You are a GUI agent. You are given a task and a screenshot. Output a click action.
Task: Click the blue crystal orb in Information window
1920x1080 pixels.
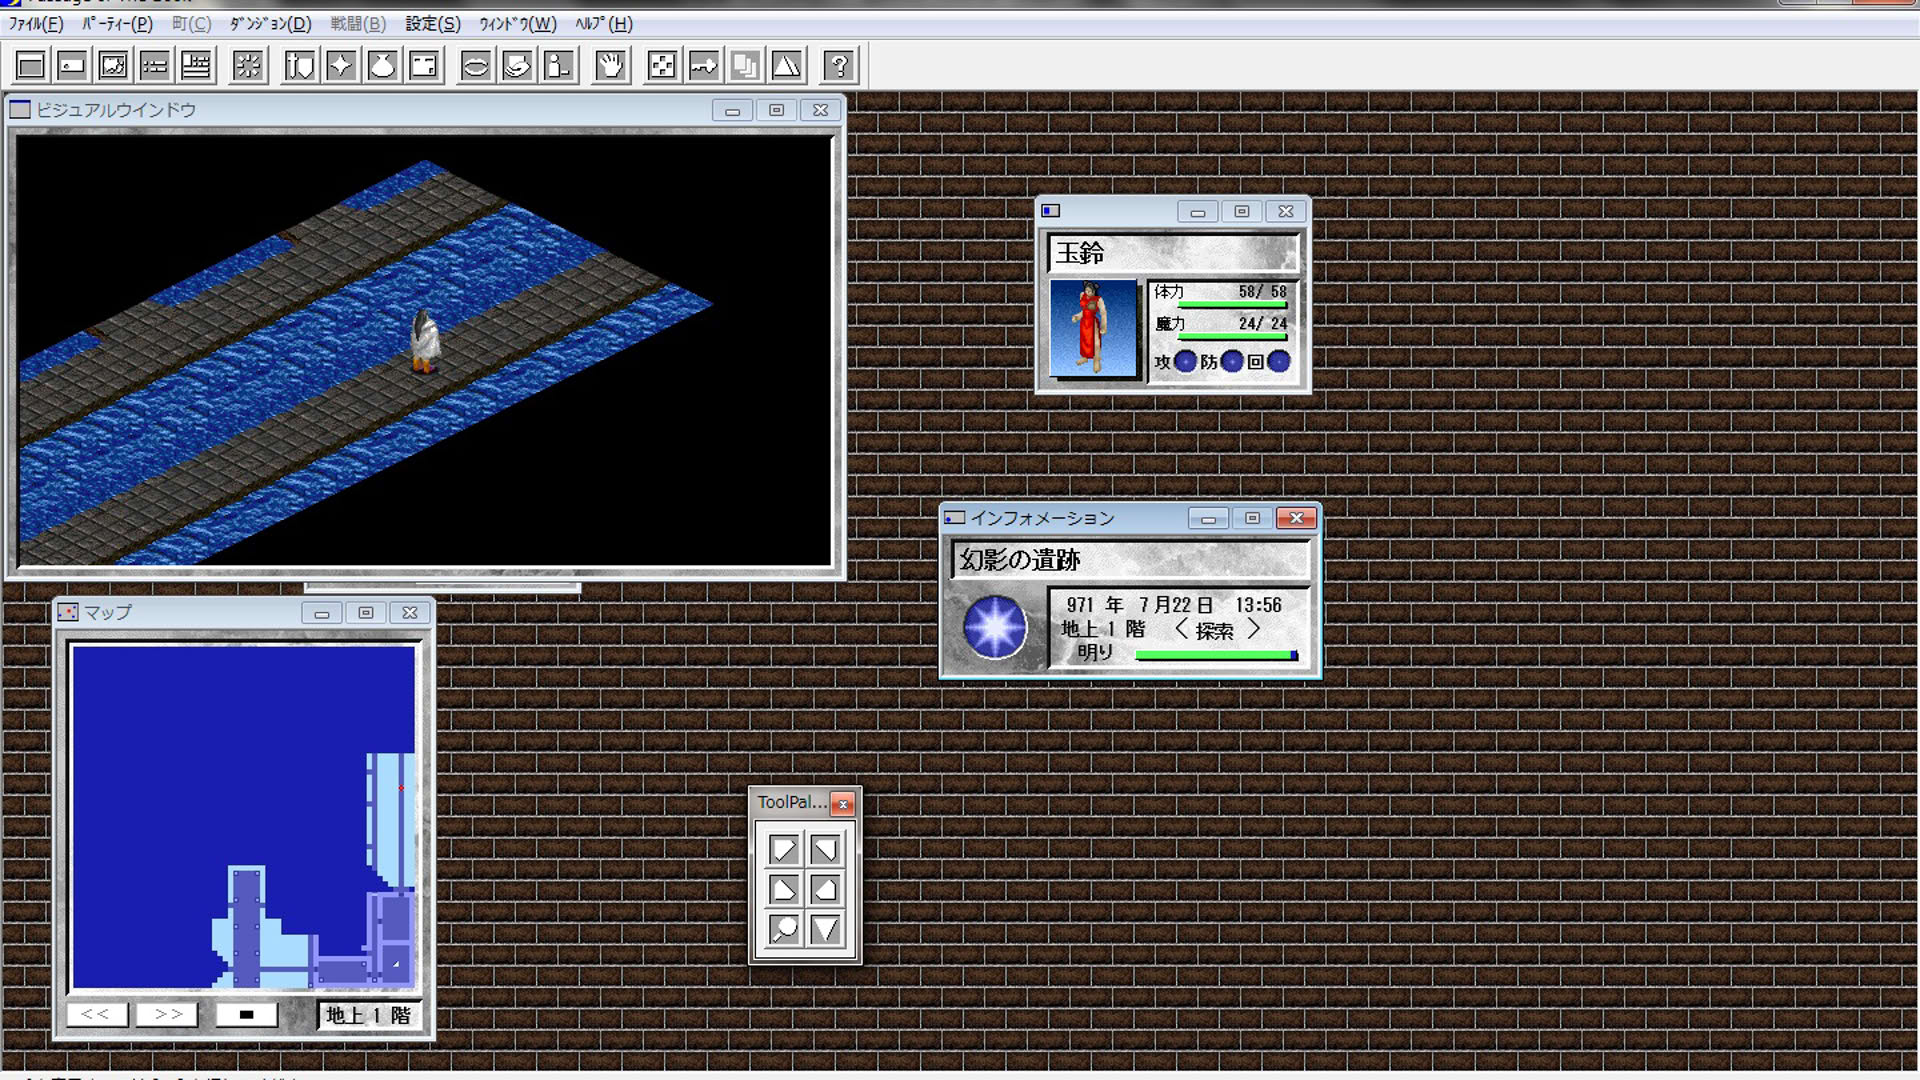click(995, 627)
